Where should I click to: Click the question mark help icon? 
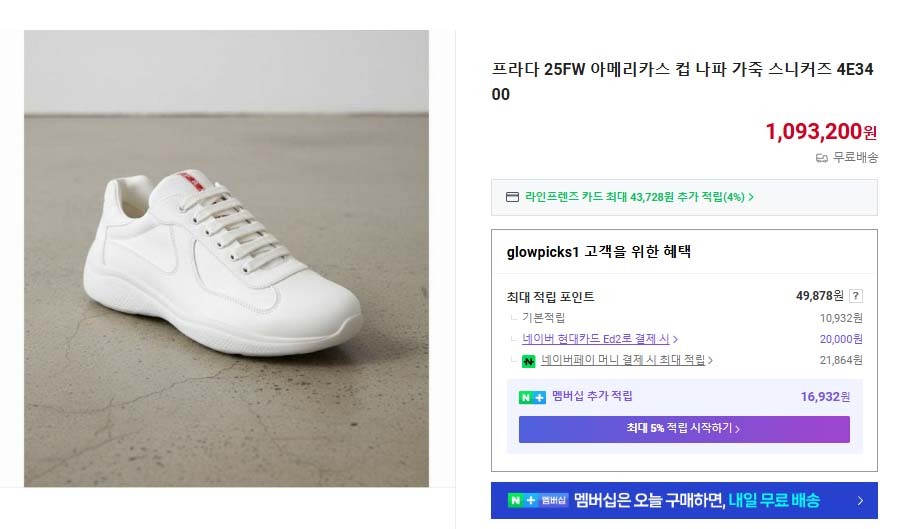coord(856,296)
